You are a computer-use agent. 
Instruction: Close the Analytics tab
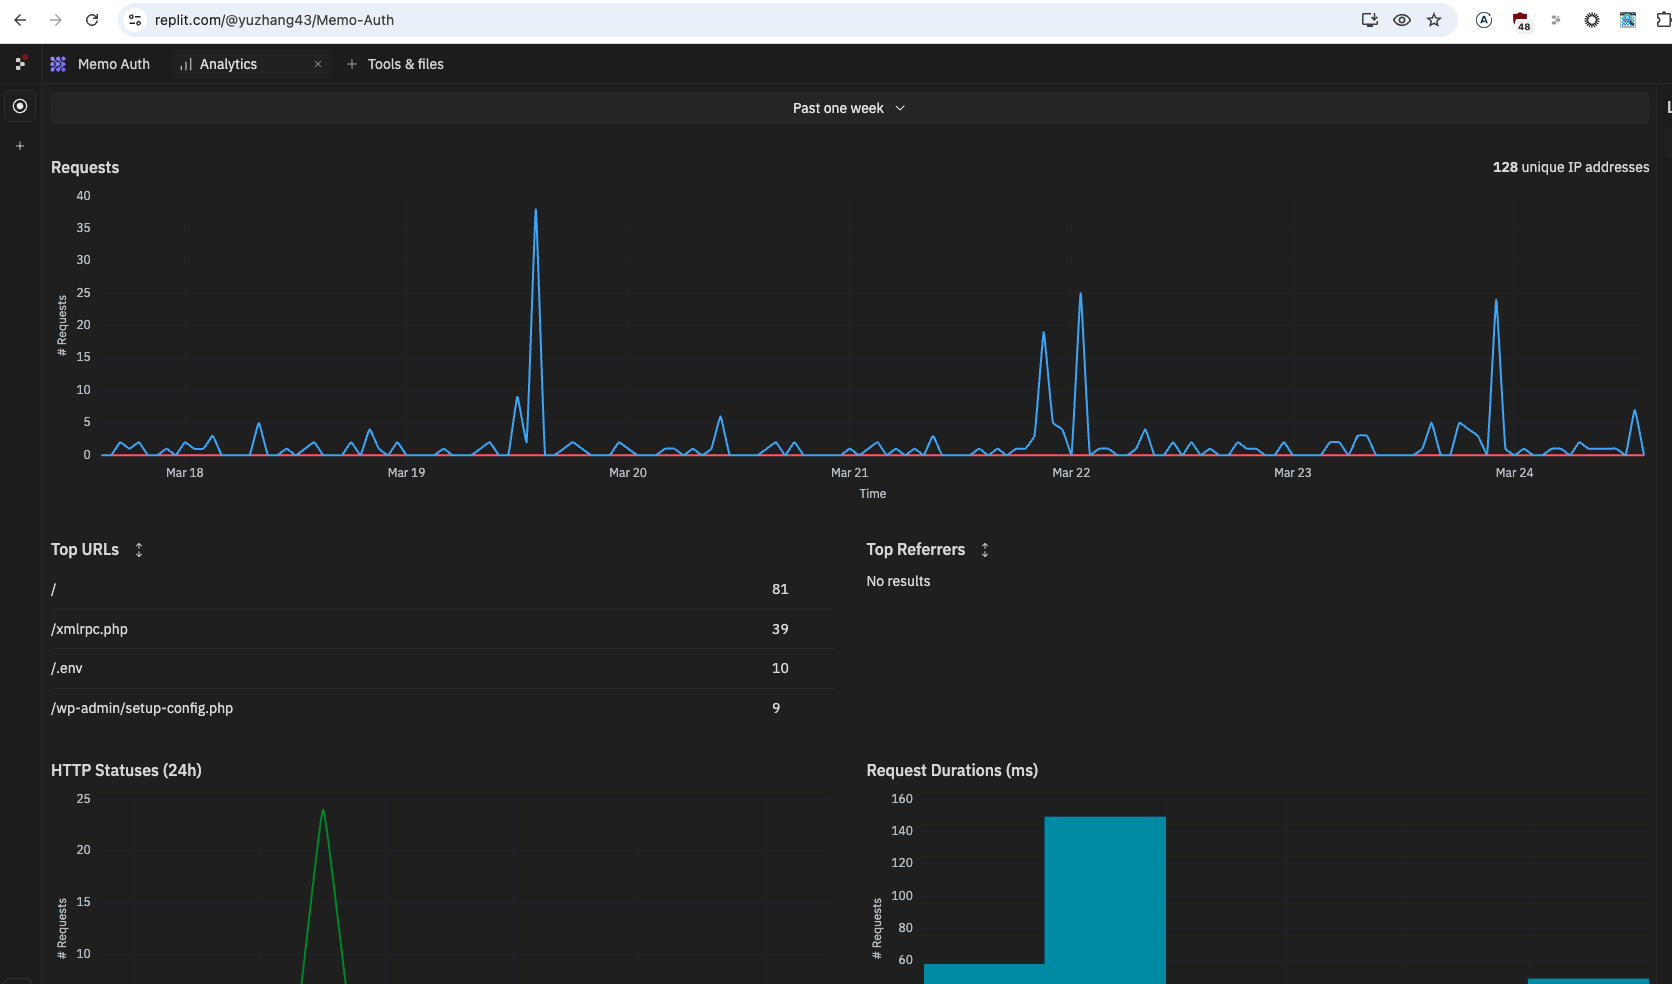318,64
